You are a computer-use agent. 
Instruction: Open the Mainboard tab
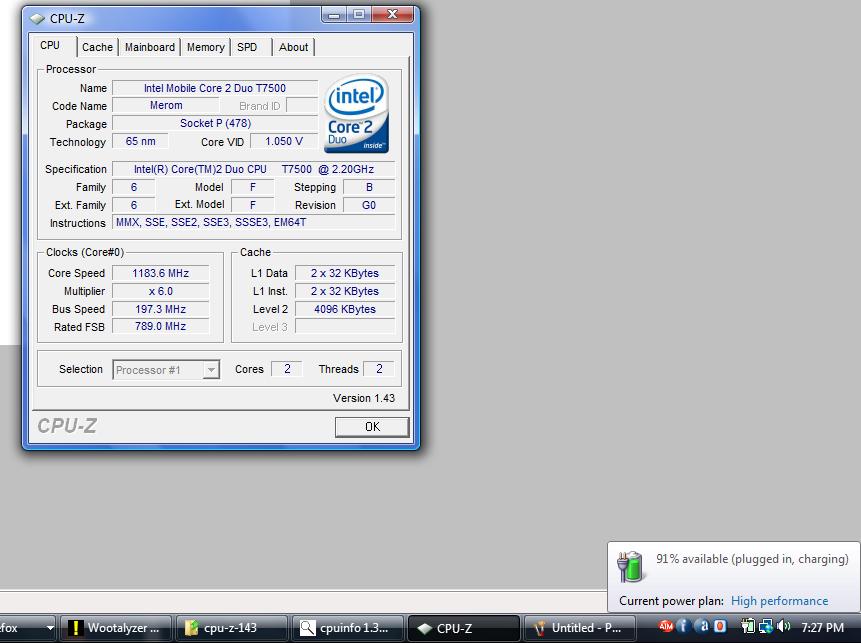[x=150, y=47]
